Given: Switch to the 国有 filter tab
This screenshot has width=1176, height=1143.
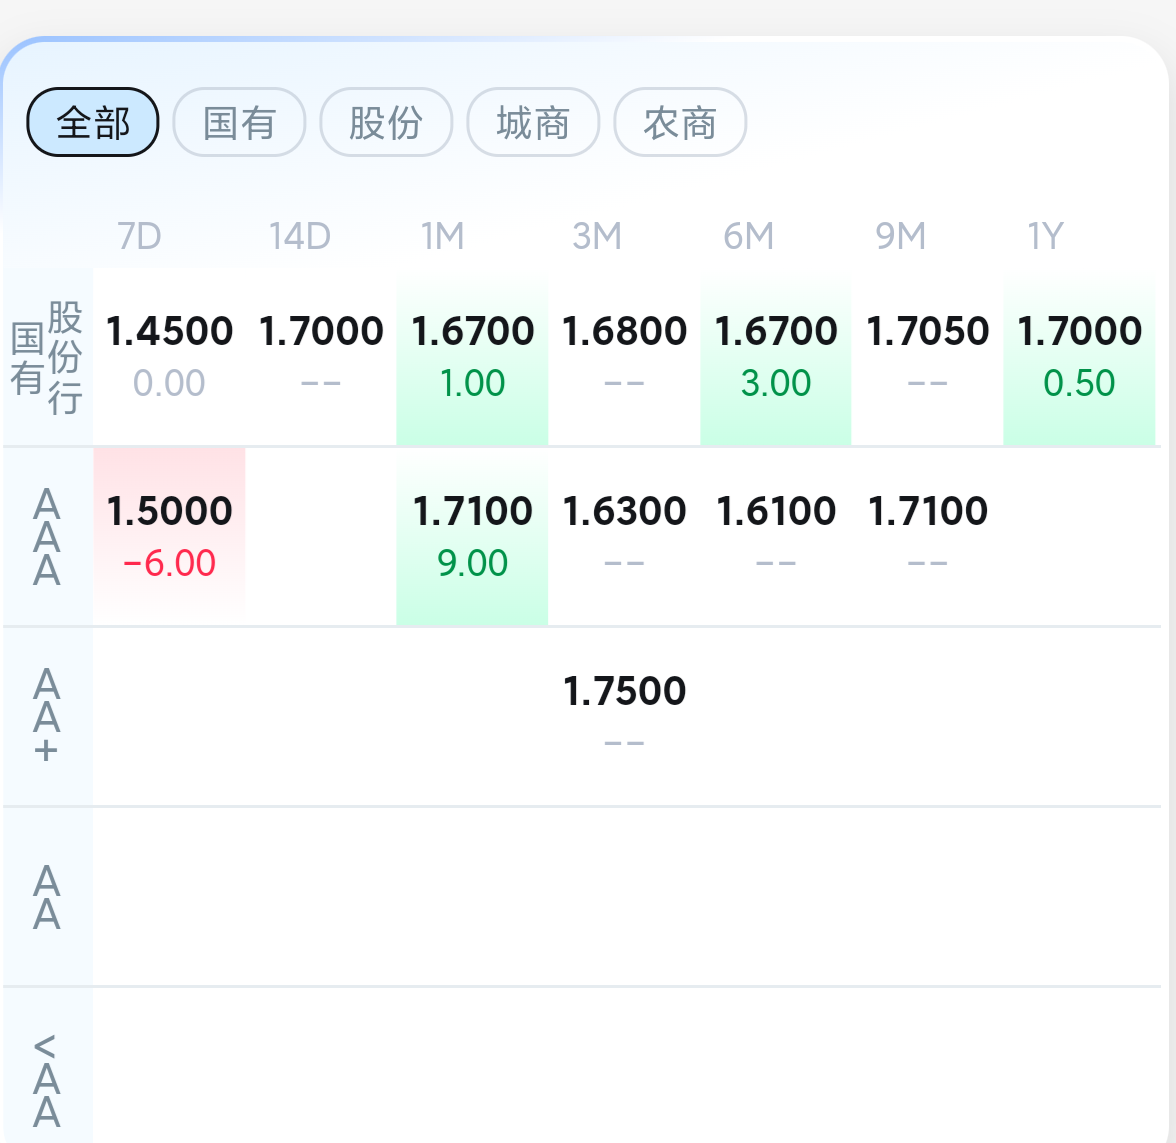Looking at the screenshot, I should (239, 123).
